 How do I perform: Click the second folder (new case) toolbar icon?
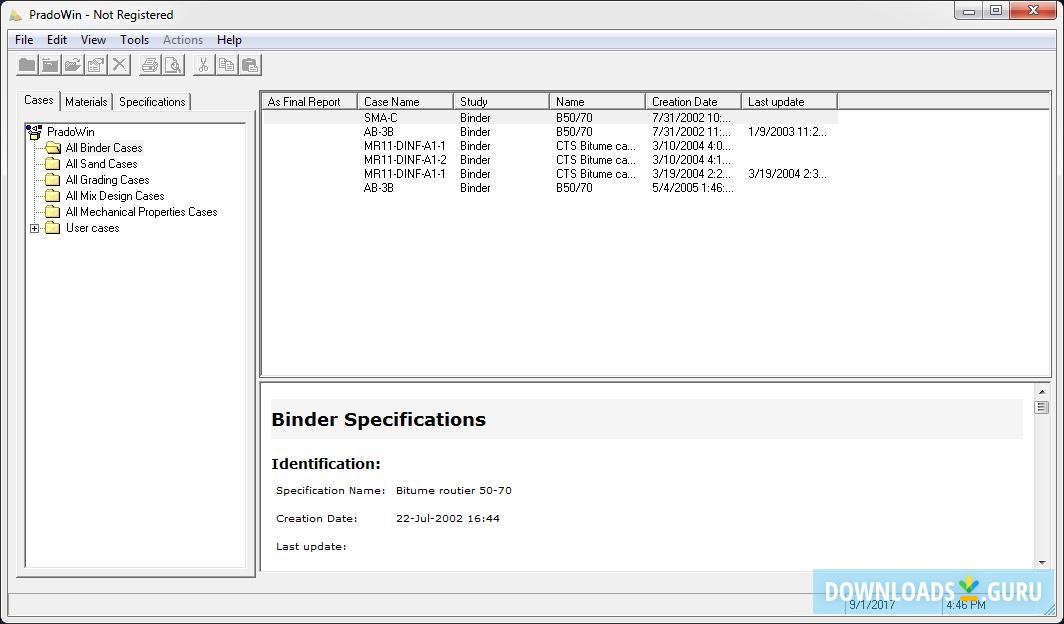point(50,65)
